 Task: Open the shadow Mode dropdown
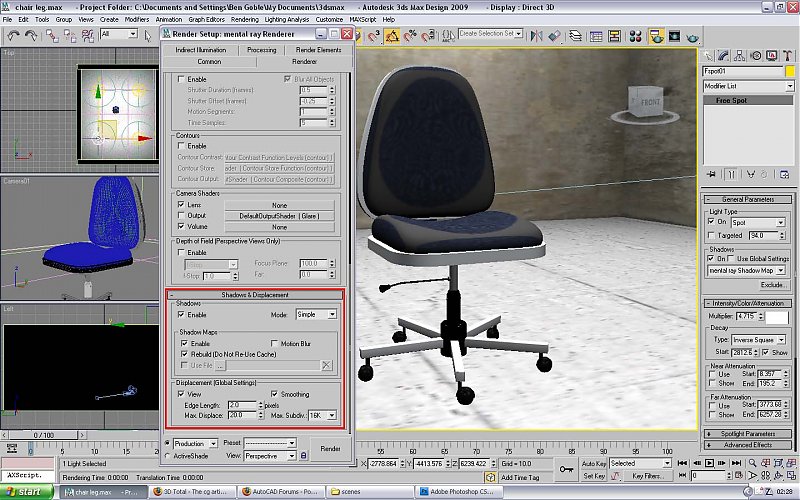coord(316,314)
